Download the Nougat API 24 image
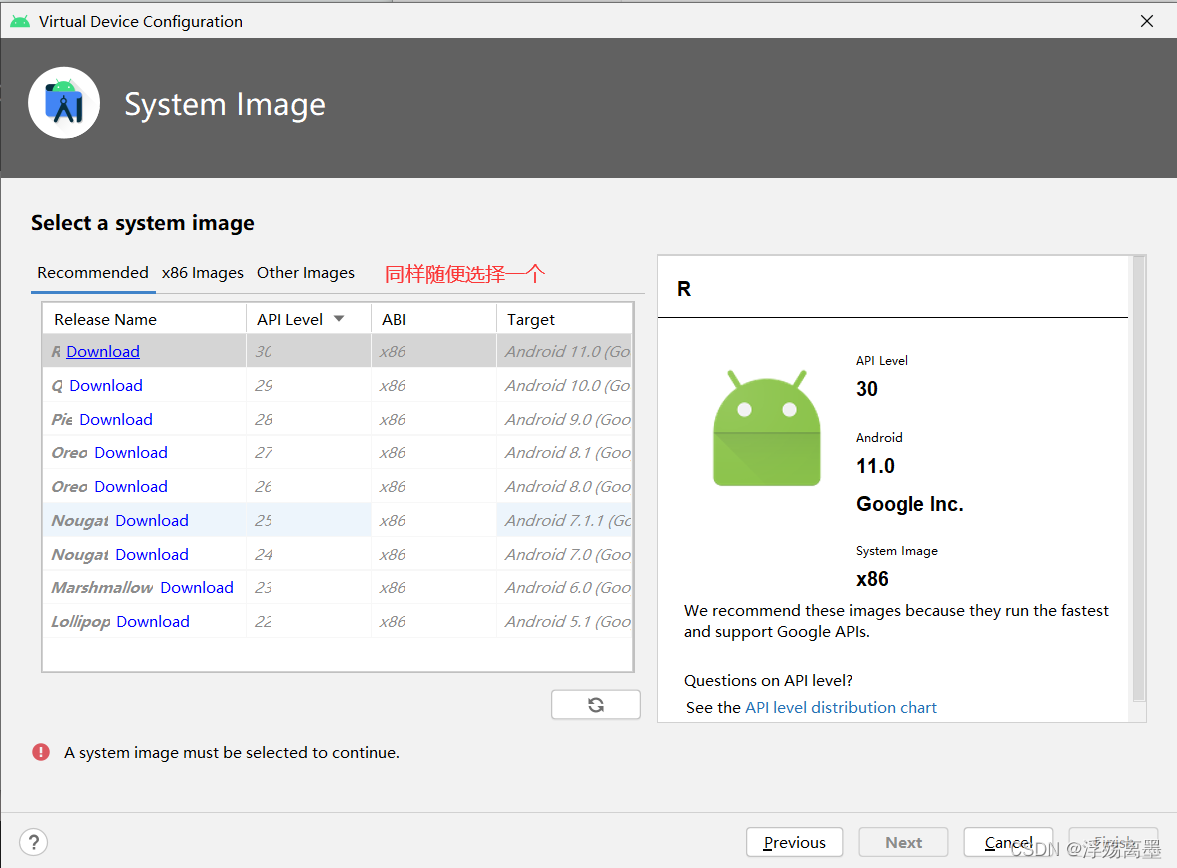1177x868 pixels. click(x=152, y=554)
